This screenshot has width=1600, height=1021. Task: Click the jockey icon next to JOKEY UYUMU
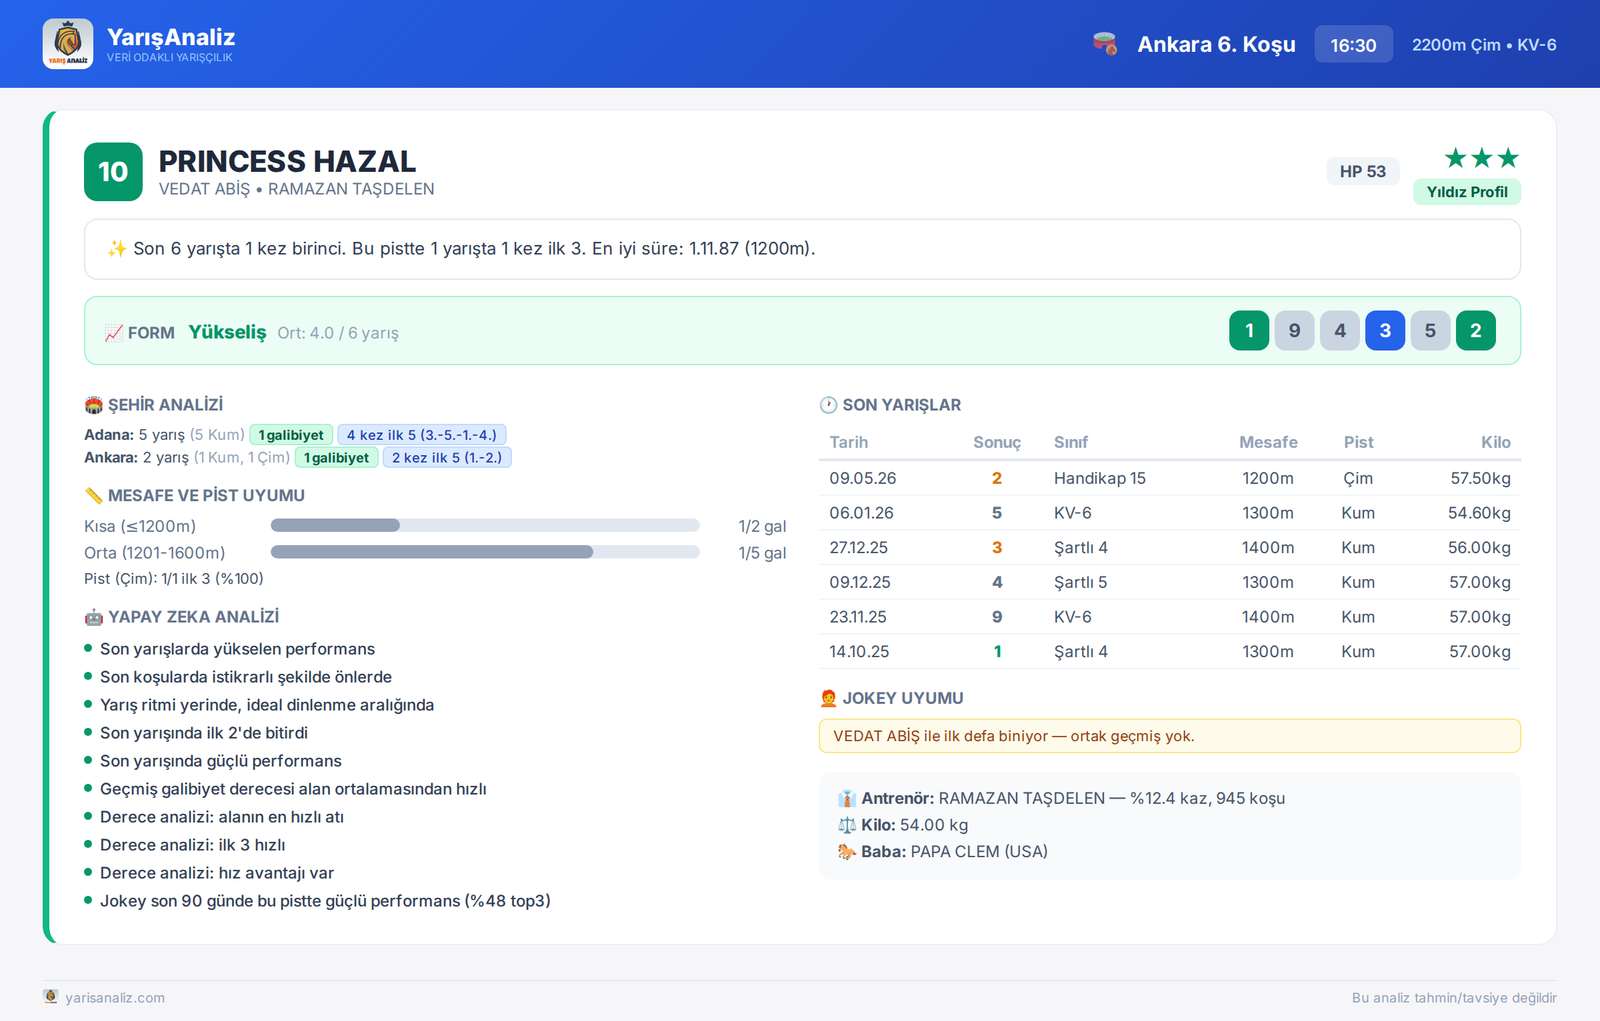[828, 698]
